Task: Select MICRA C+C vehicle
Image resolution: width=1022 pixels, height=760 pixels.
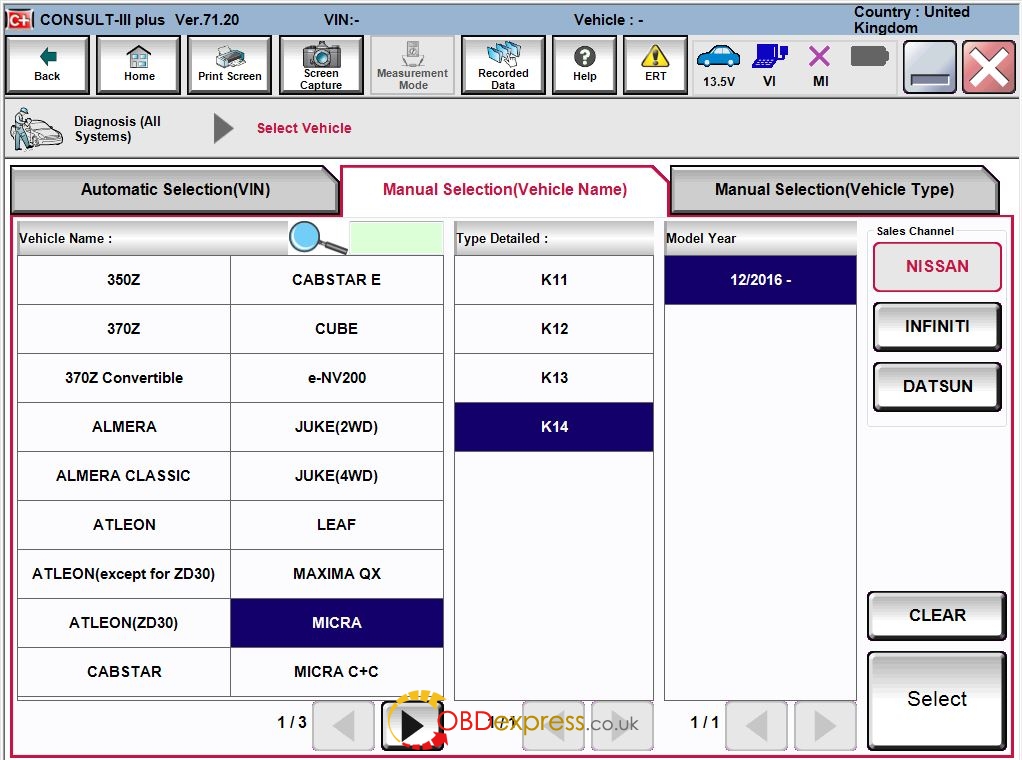Action: pyautogui.click(x=336, y=671)
